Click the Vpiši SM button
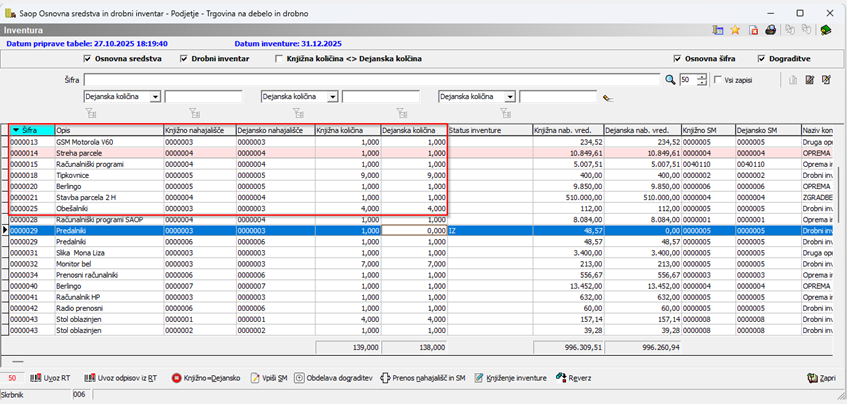 pyautogui.click(x=270, y=378)
